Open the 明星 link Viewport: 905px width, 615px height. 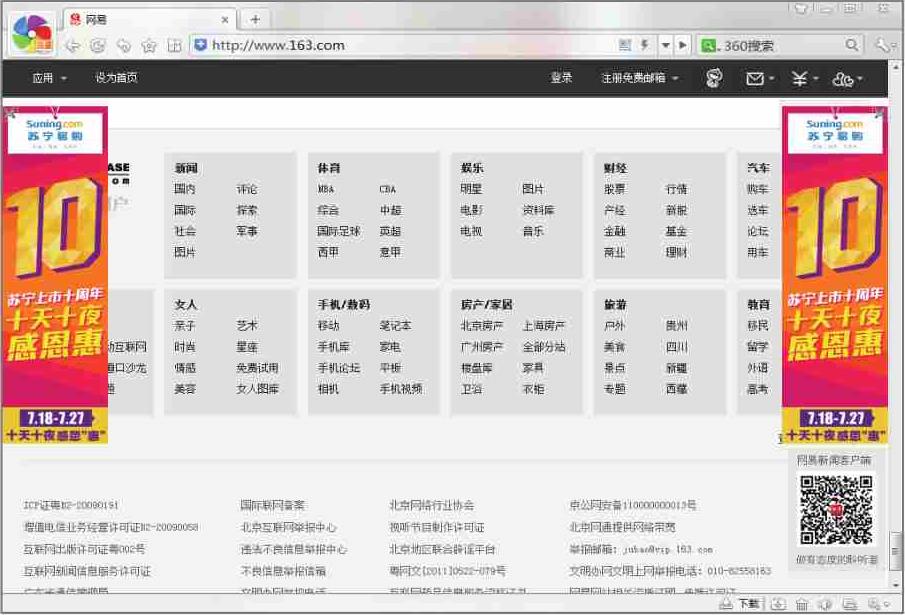471,189
